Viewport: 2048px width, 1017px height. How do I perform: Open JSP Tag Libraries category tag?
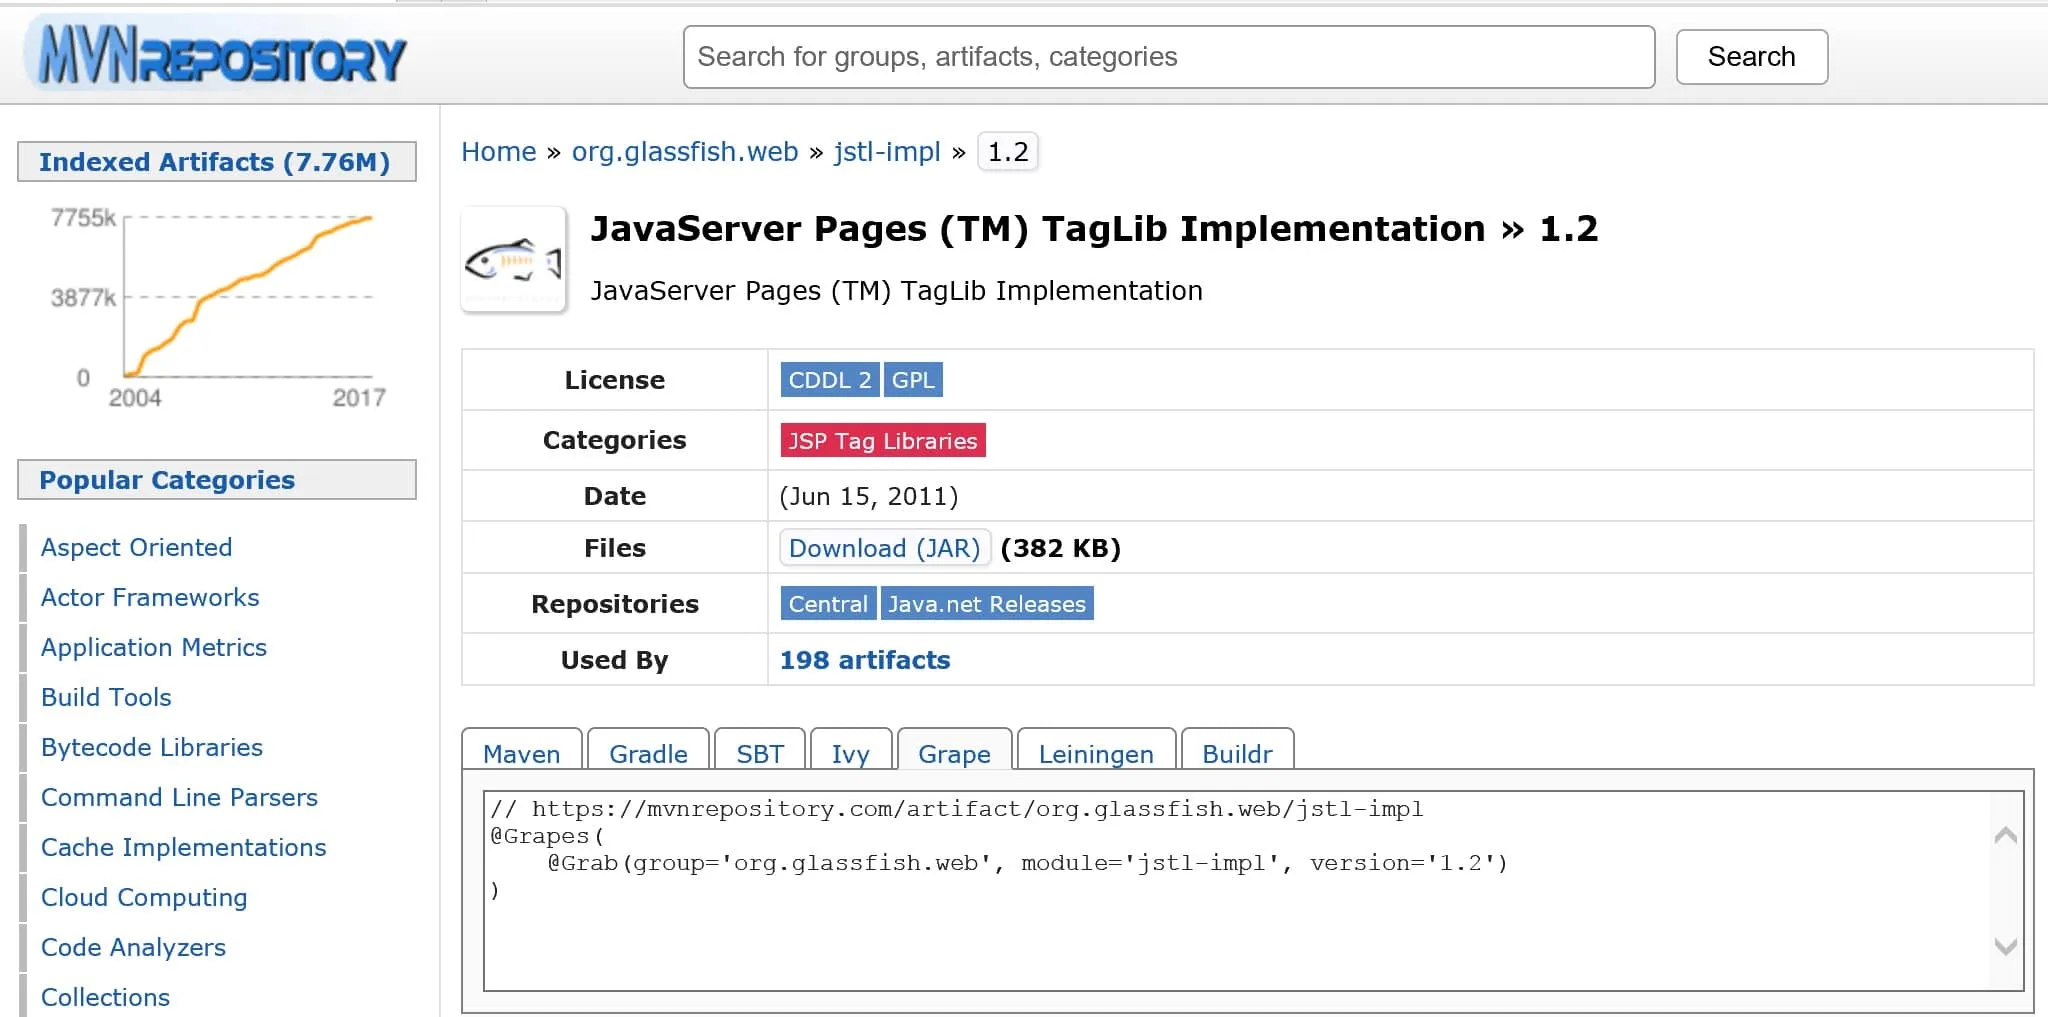pos(883,440)
